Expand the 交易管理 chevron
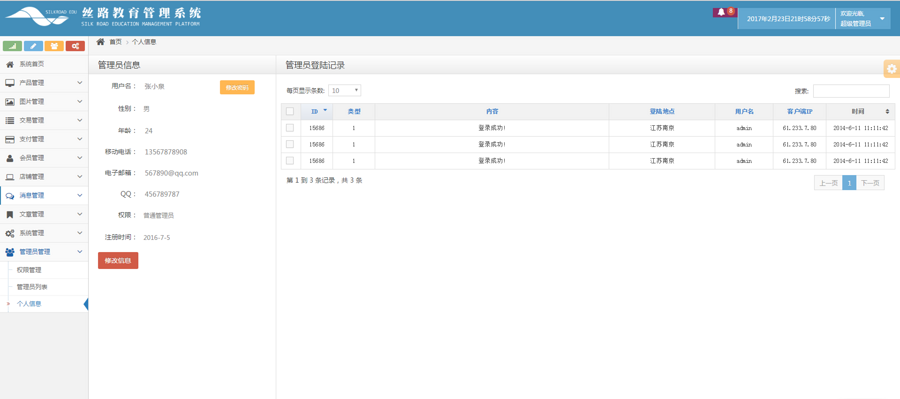900x399 pixels. click(x=80, y=121)
